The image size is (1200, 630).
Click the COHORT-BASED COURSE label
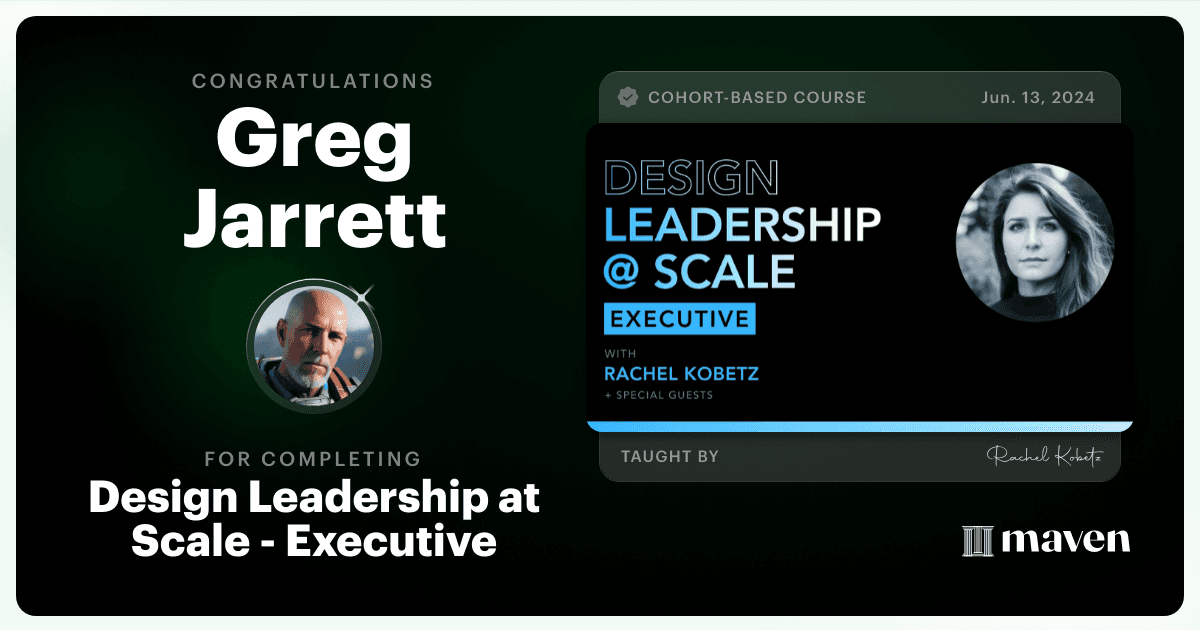coord(757,97)
